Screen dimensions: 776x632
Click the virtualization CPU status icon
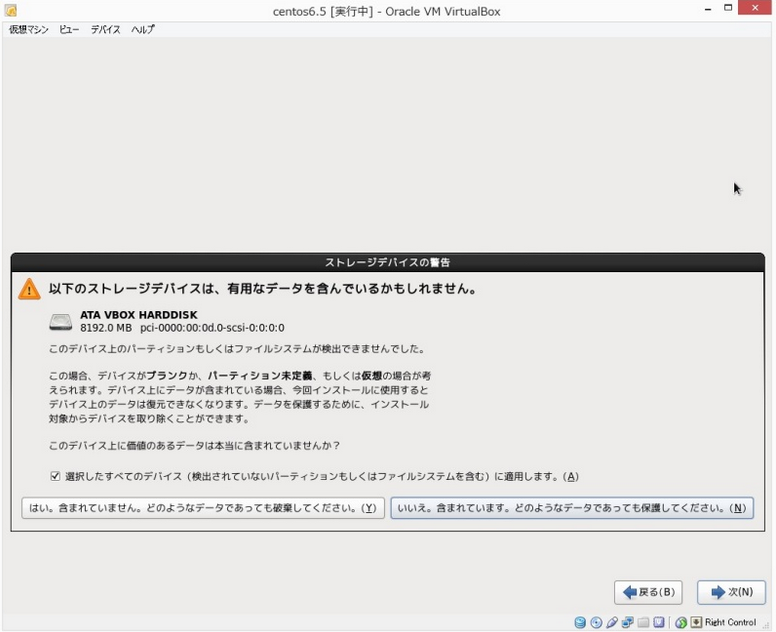click(x=659, y=622)
